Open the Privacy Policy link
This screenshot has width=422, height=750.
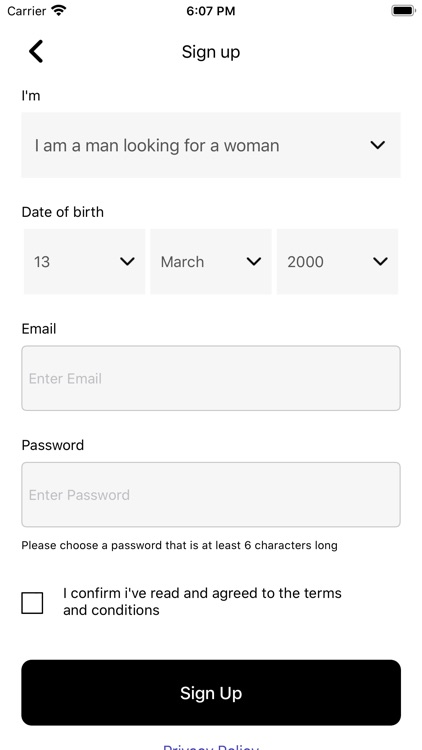pos(211,747)
